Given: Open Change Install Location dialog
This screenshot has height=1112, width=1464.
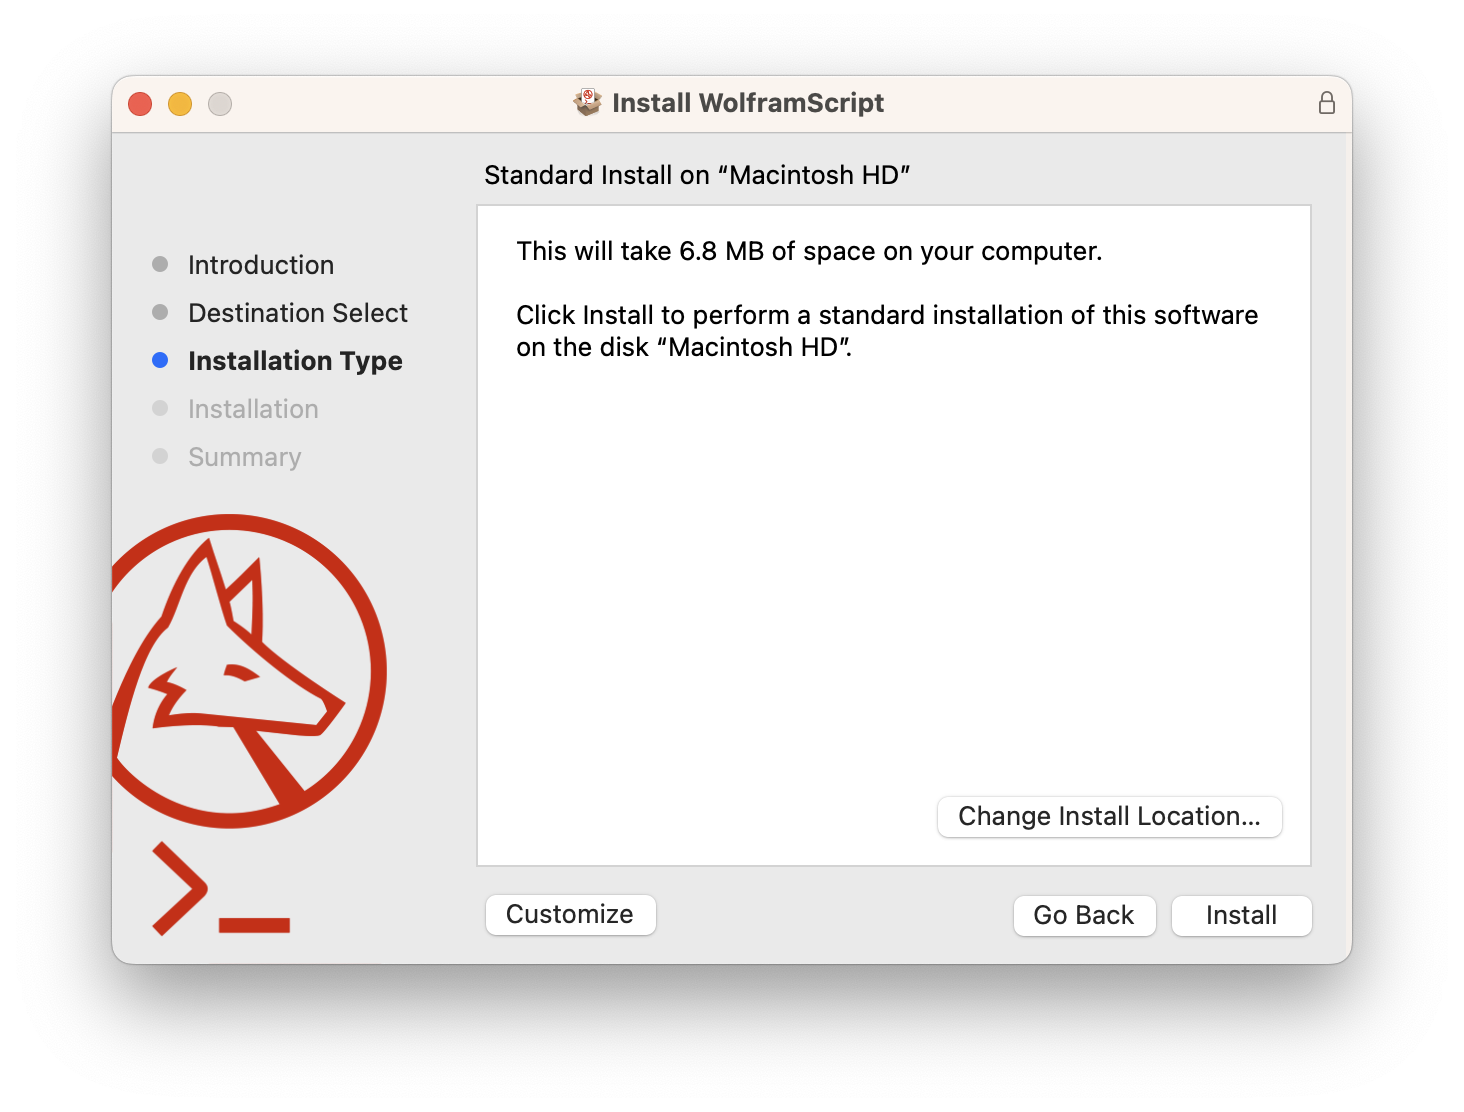Looking at the screenshot, I should [1109, 816].
